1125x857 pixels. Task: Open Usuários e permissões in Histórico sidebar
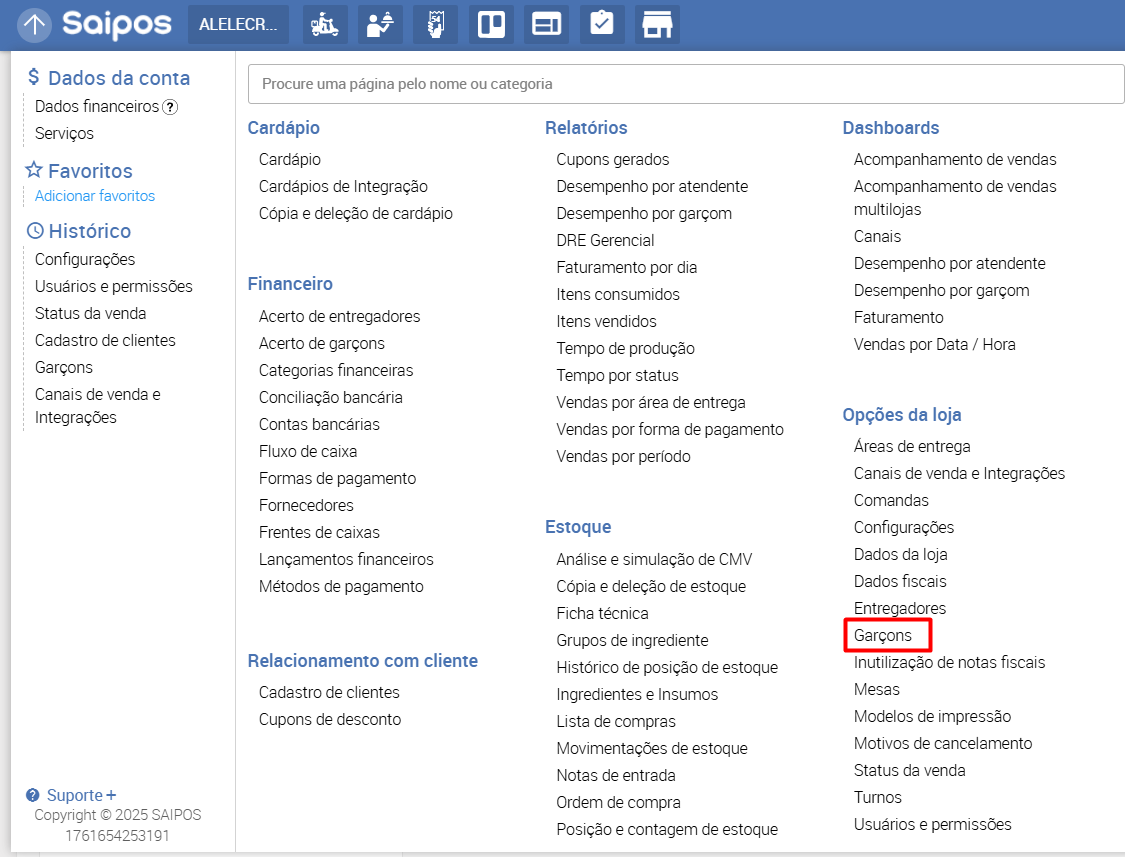tap(113, 286)
